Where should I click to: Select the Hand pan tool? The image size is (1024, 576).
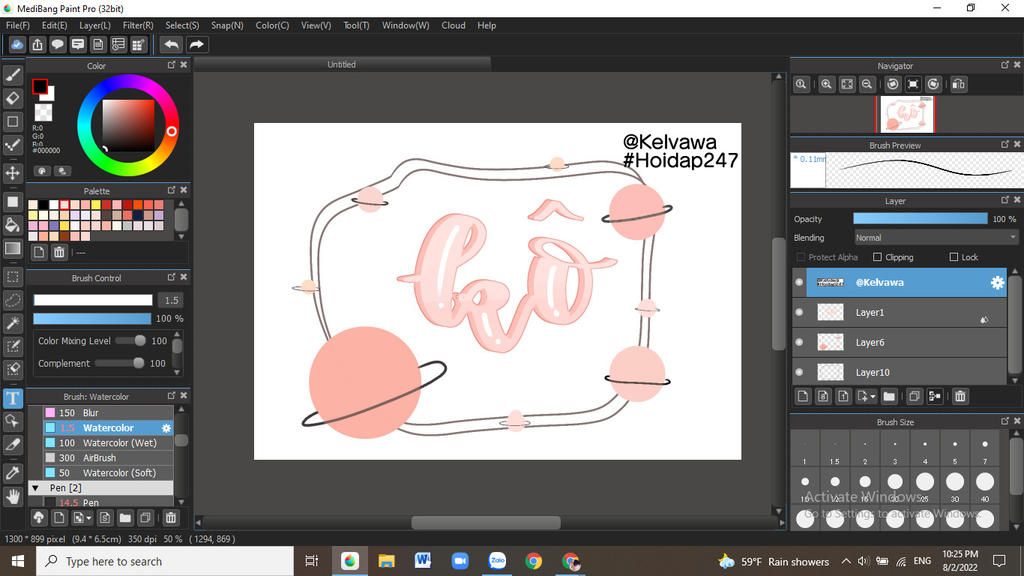(x=12, y=496)
